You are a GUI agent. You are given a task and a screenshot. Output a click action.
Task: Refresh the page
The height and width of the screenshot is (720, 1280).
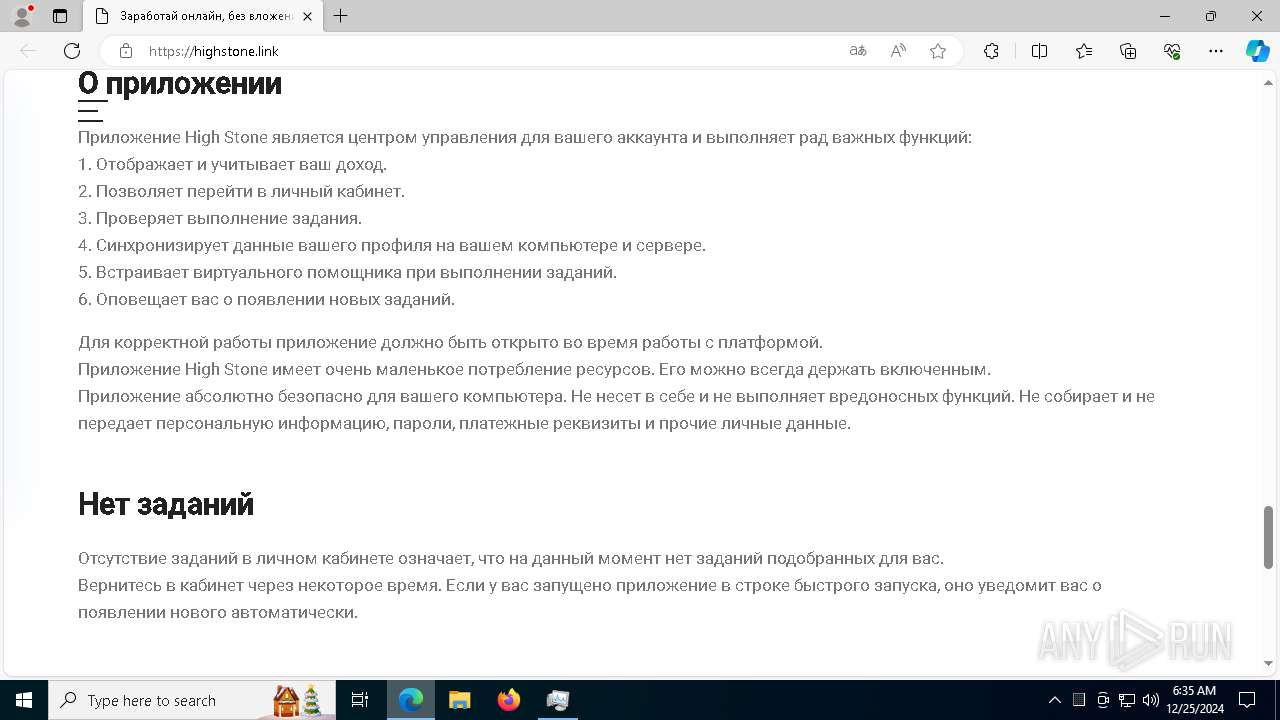(72, 51)
